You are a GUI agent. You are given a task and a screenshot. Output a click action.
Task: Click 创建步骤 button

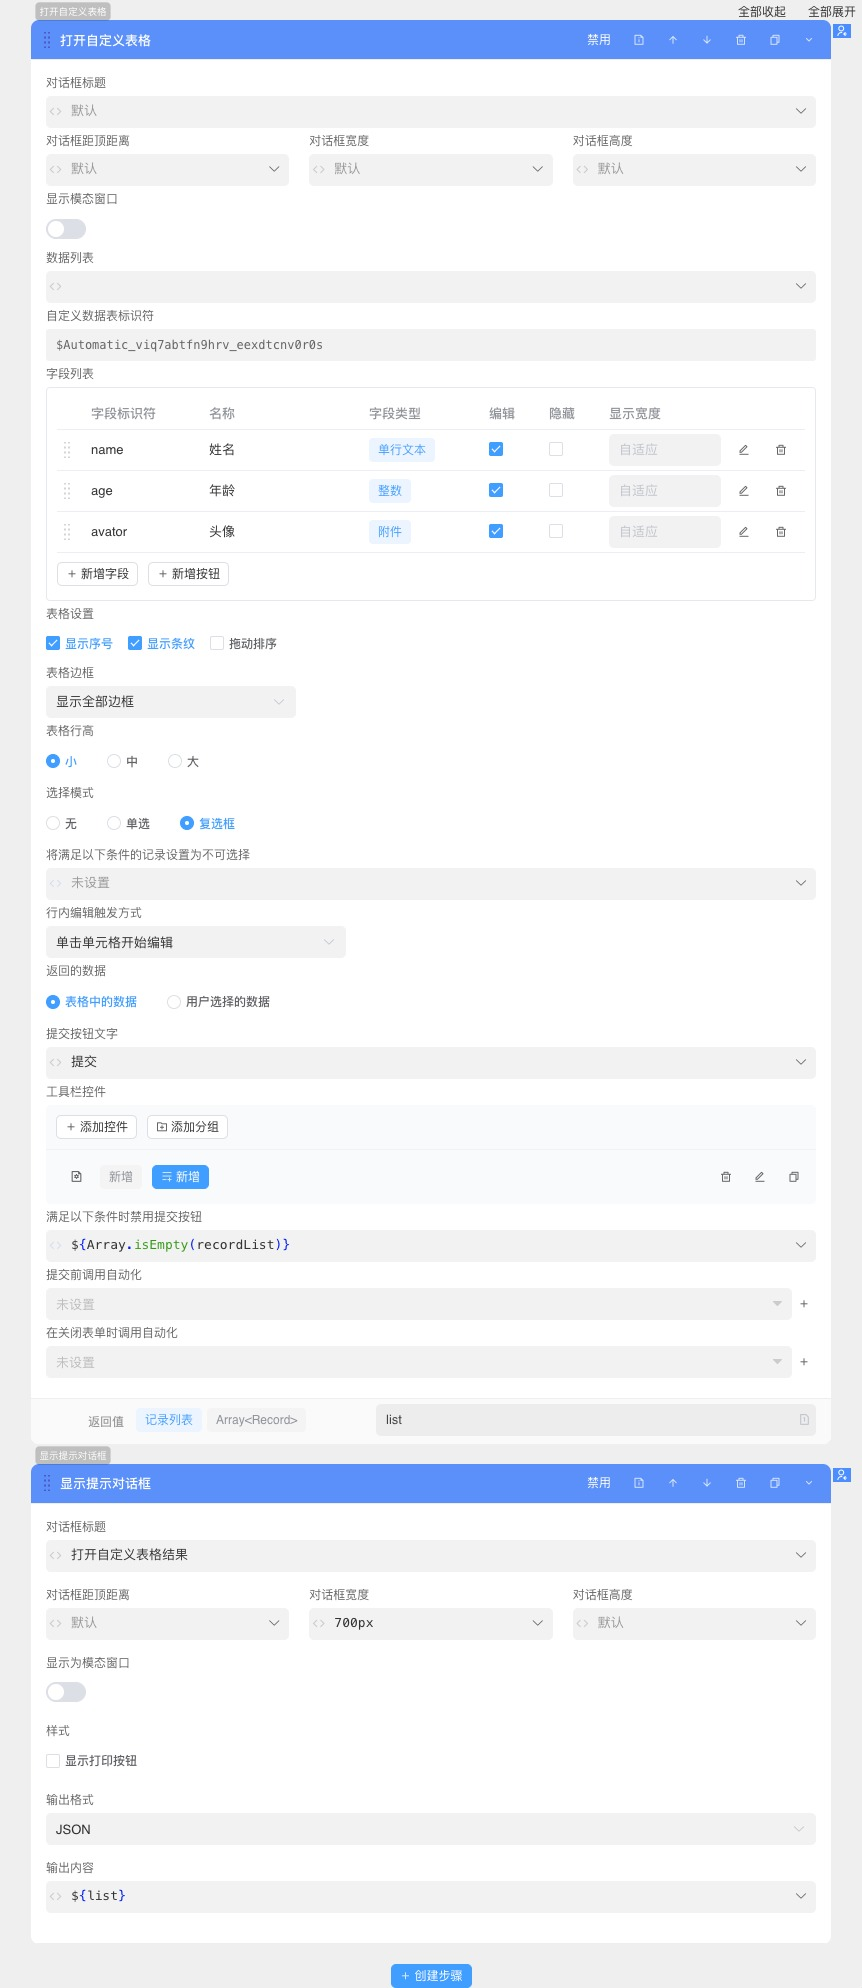click(x=431, y=1976)
